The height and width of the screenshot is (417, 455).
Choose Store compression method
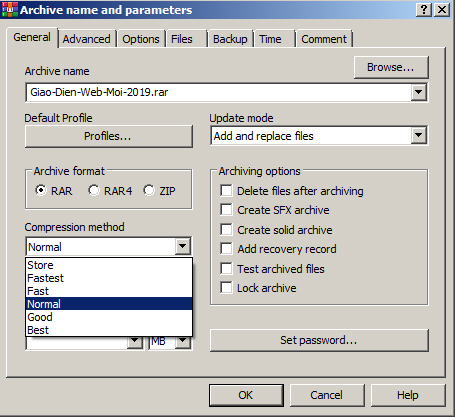coord(109,265)
